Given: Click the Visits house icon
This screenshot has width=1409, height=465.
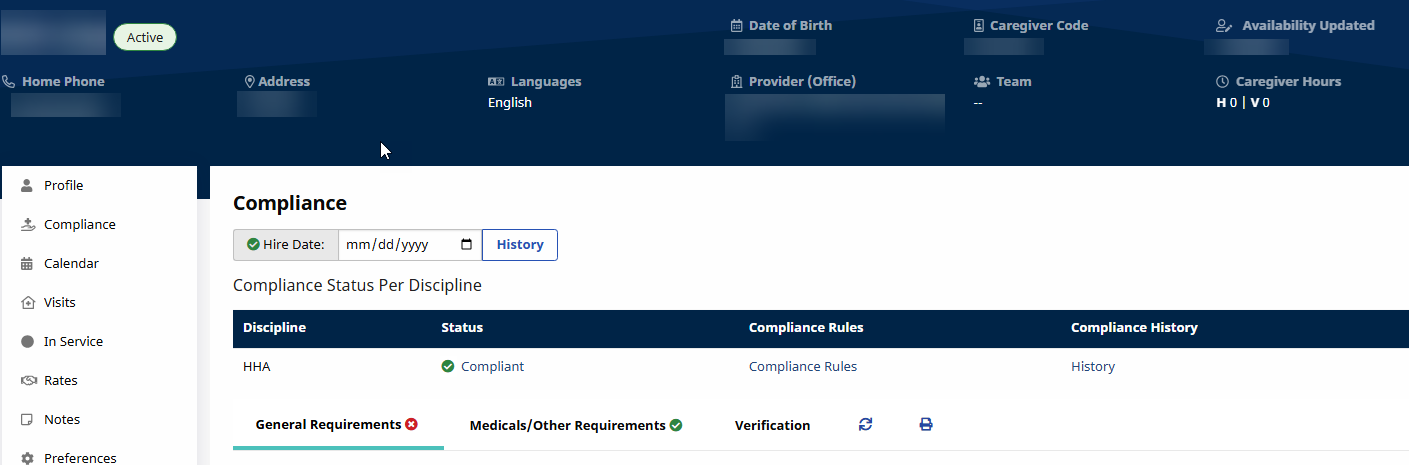Looking at the screenshot, I should [27, 303].
